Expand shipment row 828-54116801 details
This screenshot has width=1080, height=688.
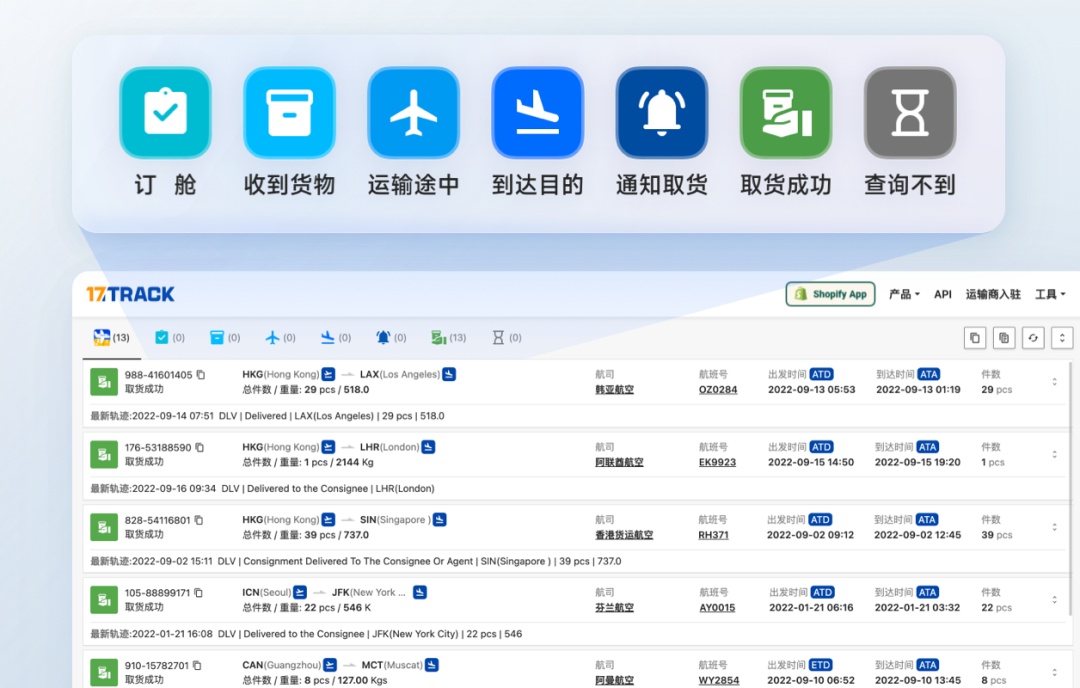1054,527
